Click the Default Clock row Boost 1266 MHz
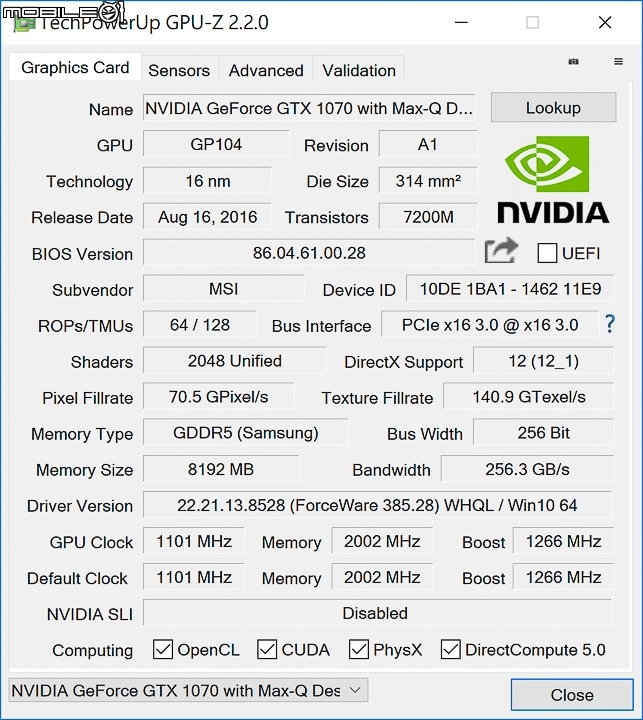Viewport: 643px width, 720px height. coord(564,577)
